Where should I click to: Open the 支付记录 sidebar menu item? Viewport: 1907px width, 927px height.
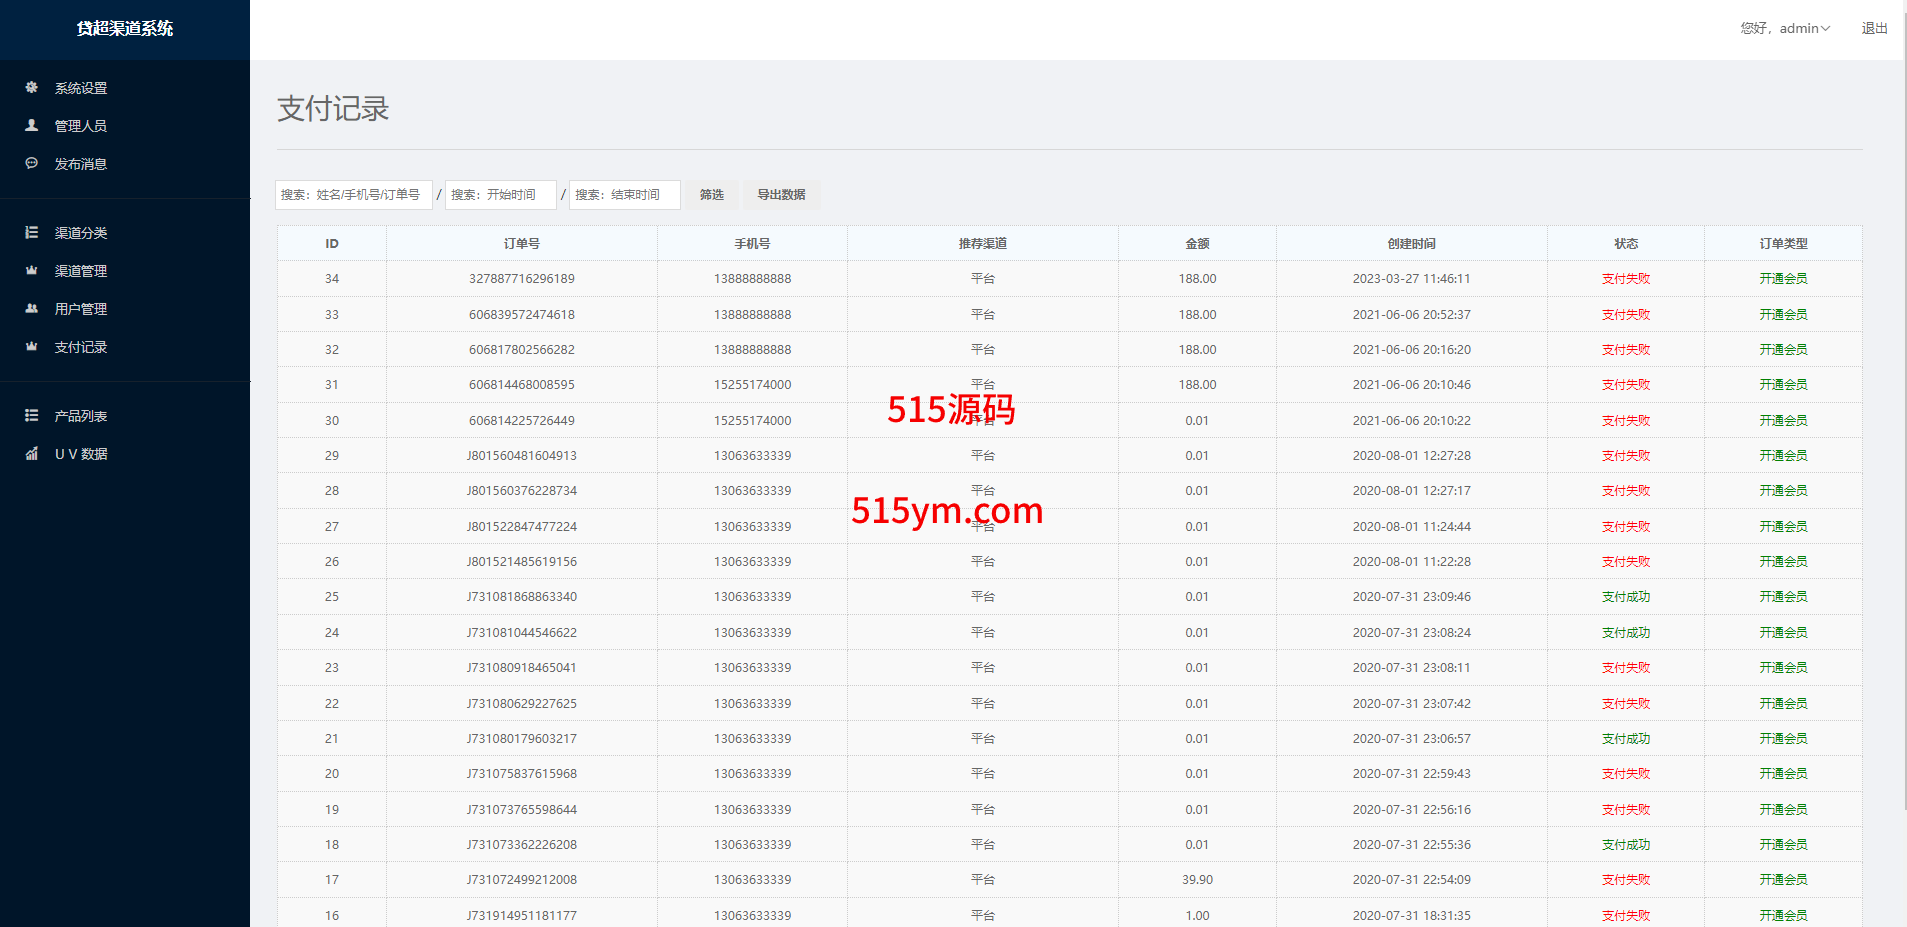click(81, 347)
